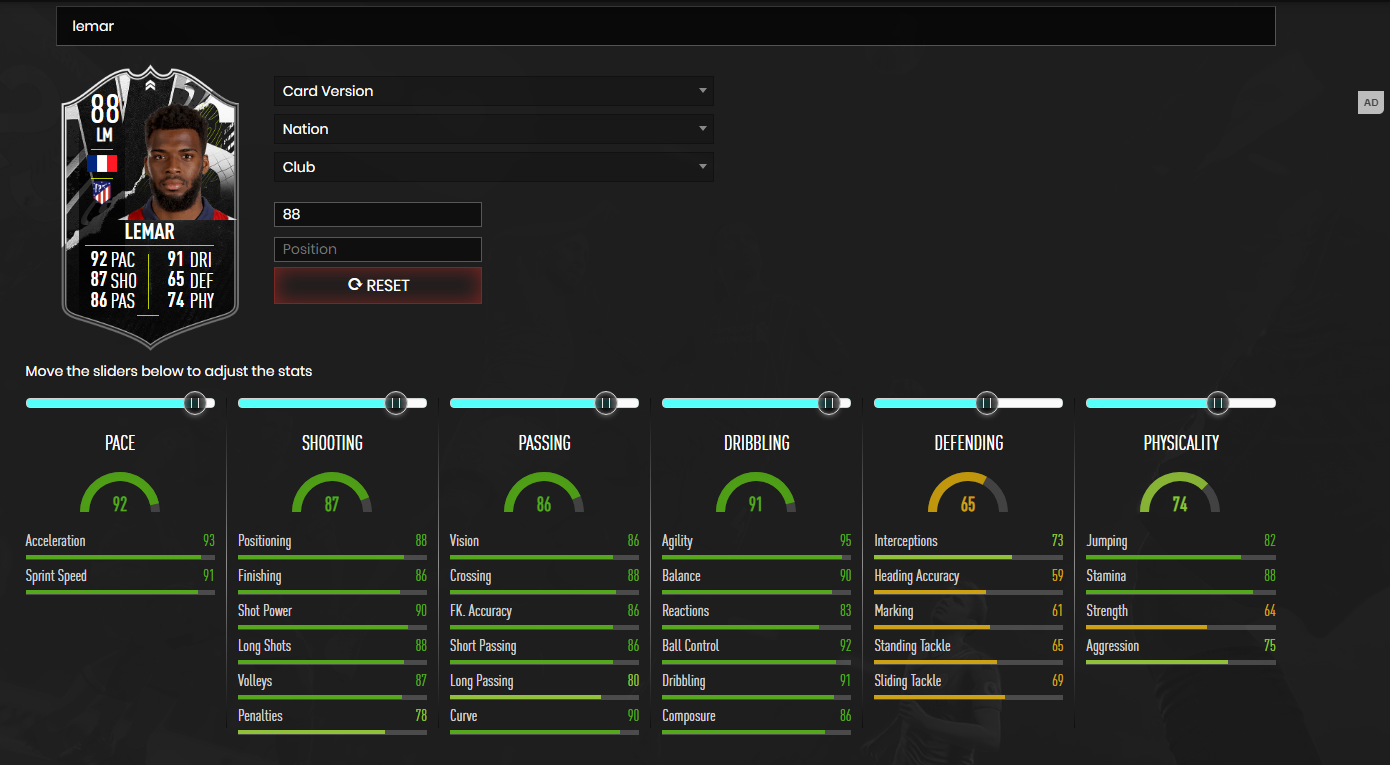Viewport: 1390px width, 765px height.
Task: Click the Agility stat label
Action: [678, 541]
